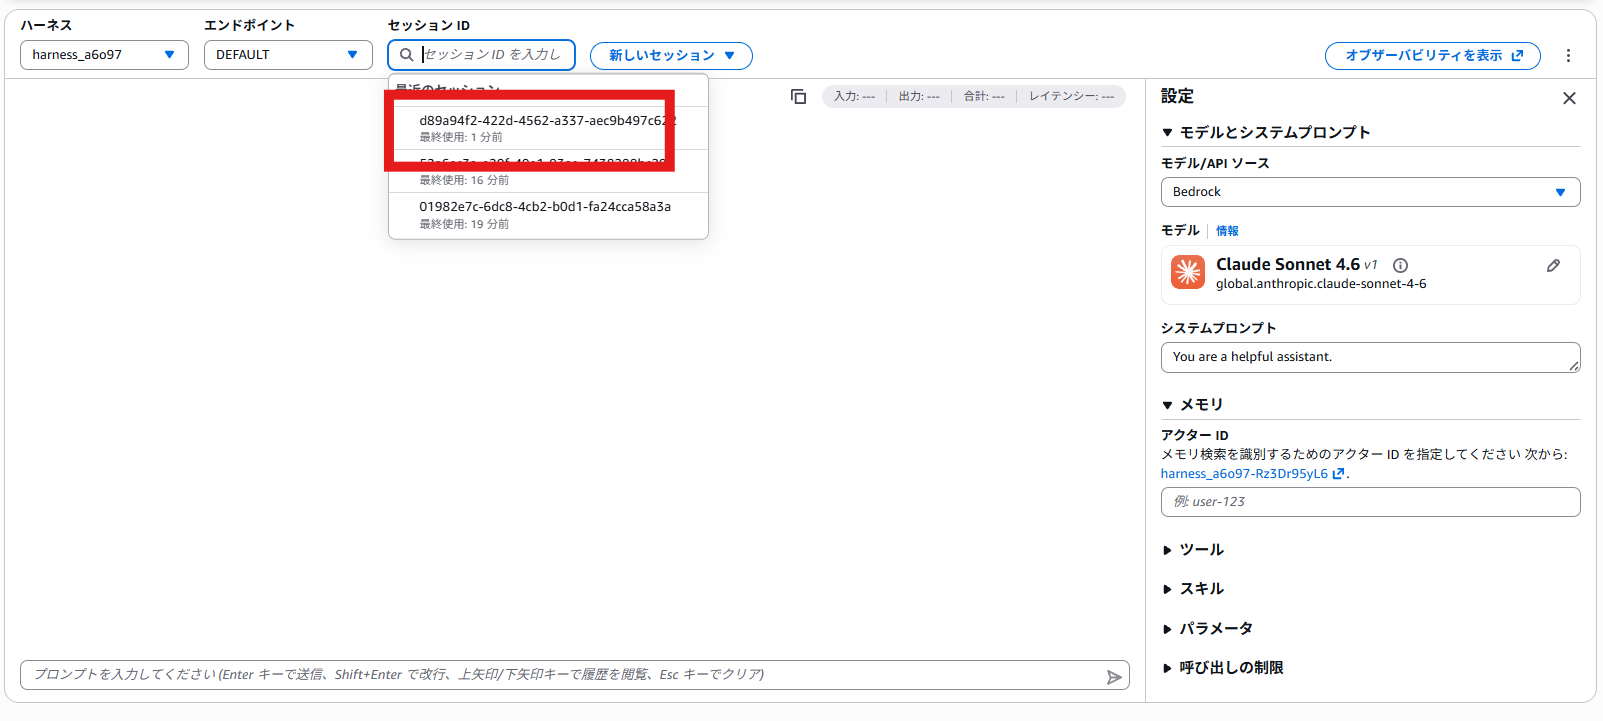This screenshot has height=721, width=1603.
Task: Open the Bedrock model source dropdown
Action: [x=1370, y=192]
